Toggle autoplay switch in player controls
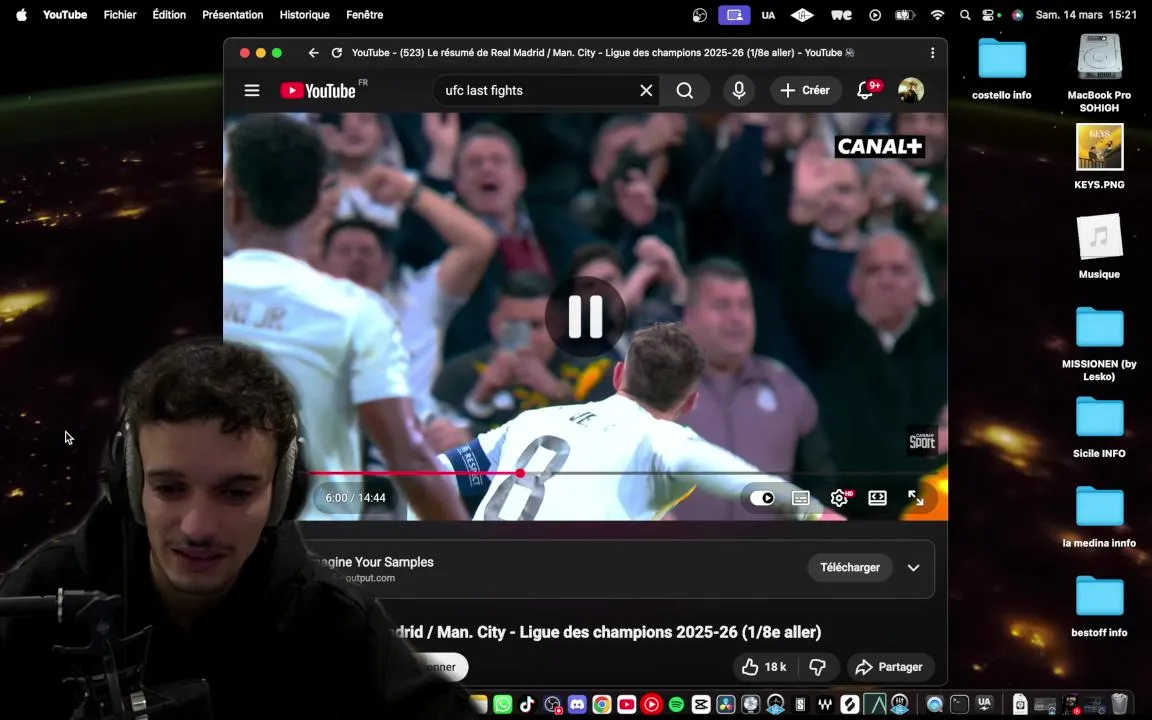The height and width of the screenshot is (720, 1152). pyautogui.click(x=763, y=498)
